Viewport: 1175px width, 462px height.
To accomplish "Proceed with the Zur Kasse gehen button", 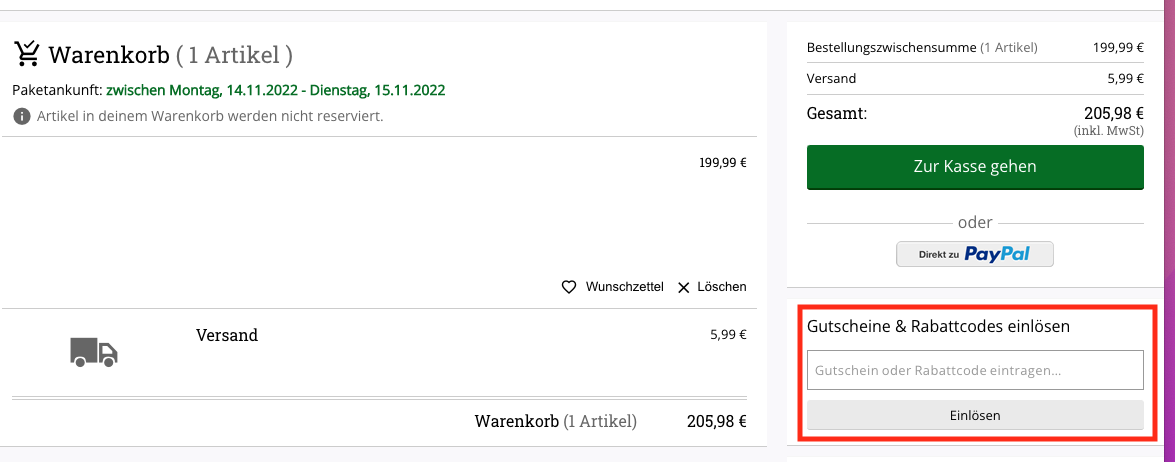I will click(975, 167).
